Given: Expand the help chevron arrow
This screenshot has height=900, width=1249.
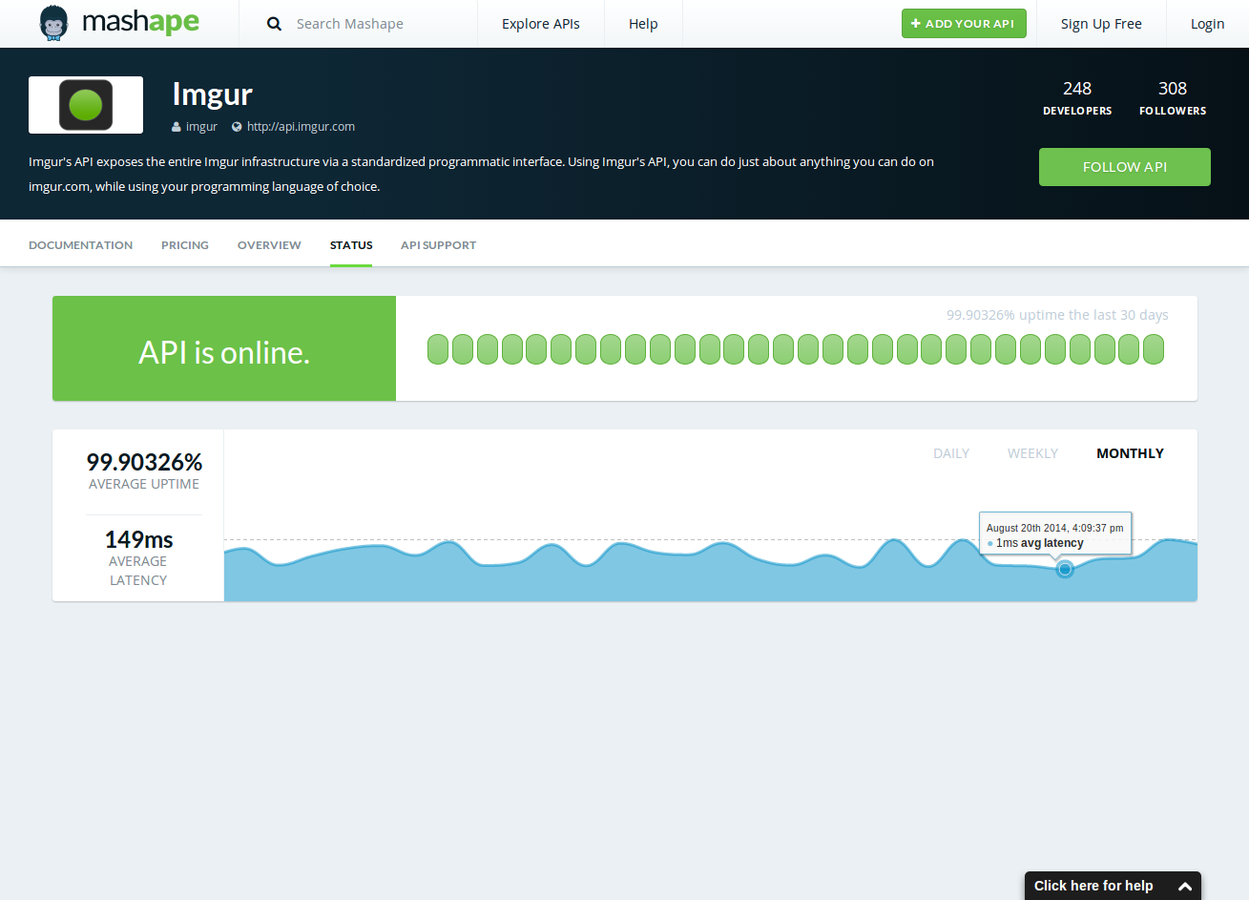Looking at the screenshot, I should [x=1185, y=886].
